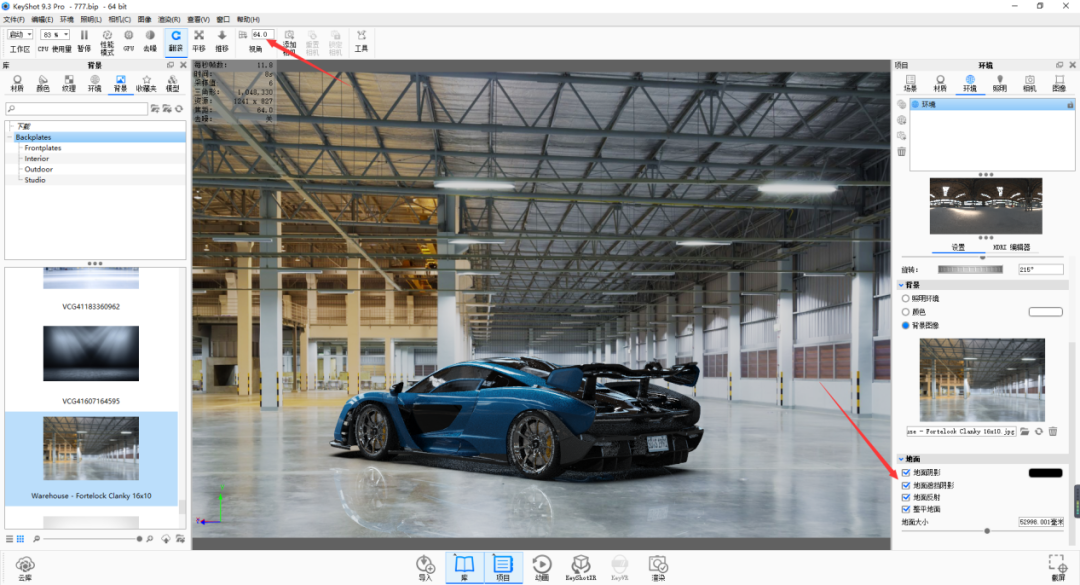Switch library to list view icon
Viewport: 1080px width, 585px height.
pos(10,539)
